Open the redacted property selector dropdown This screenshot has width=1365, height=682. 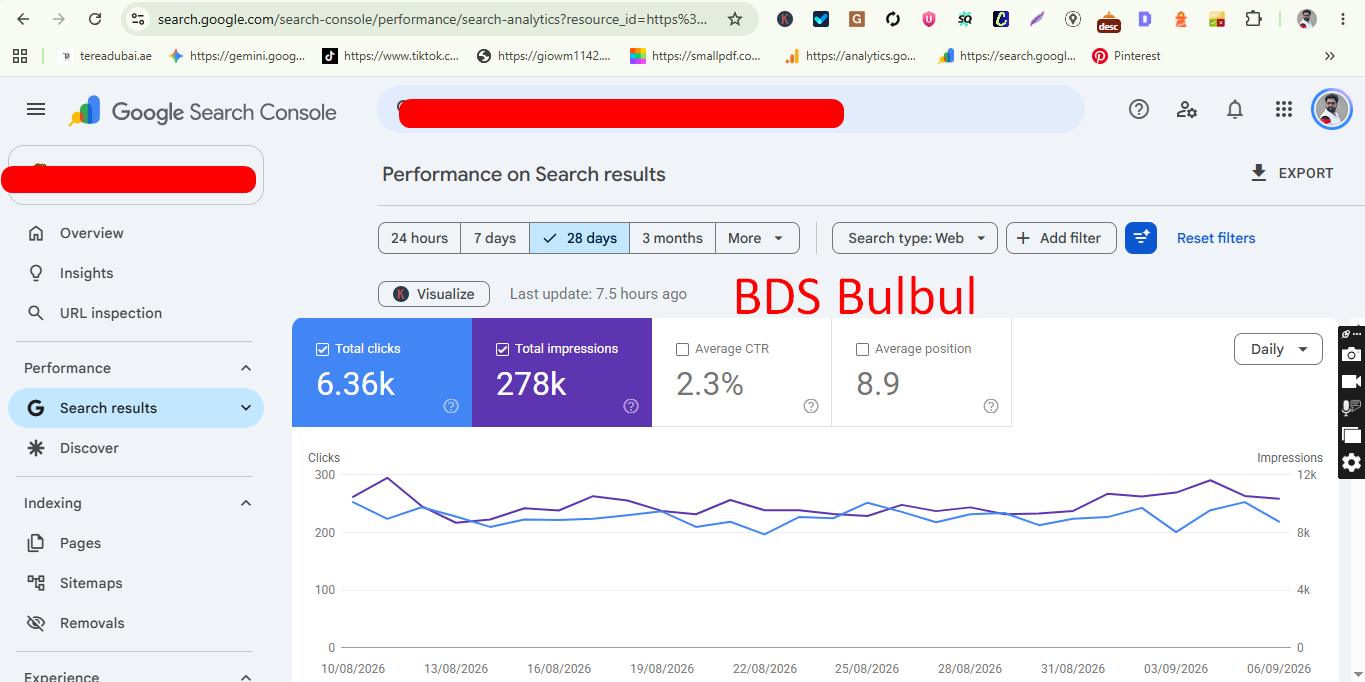136,175
